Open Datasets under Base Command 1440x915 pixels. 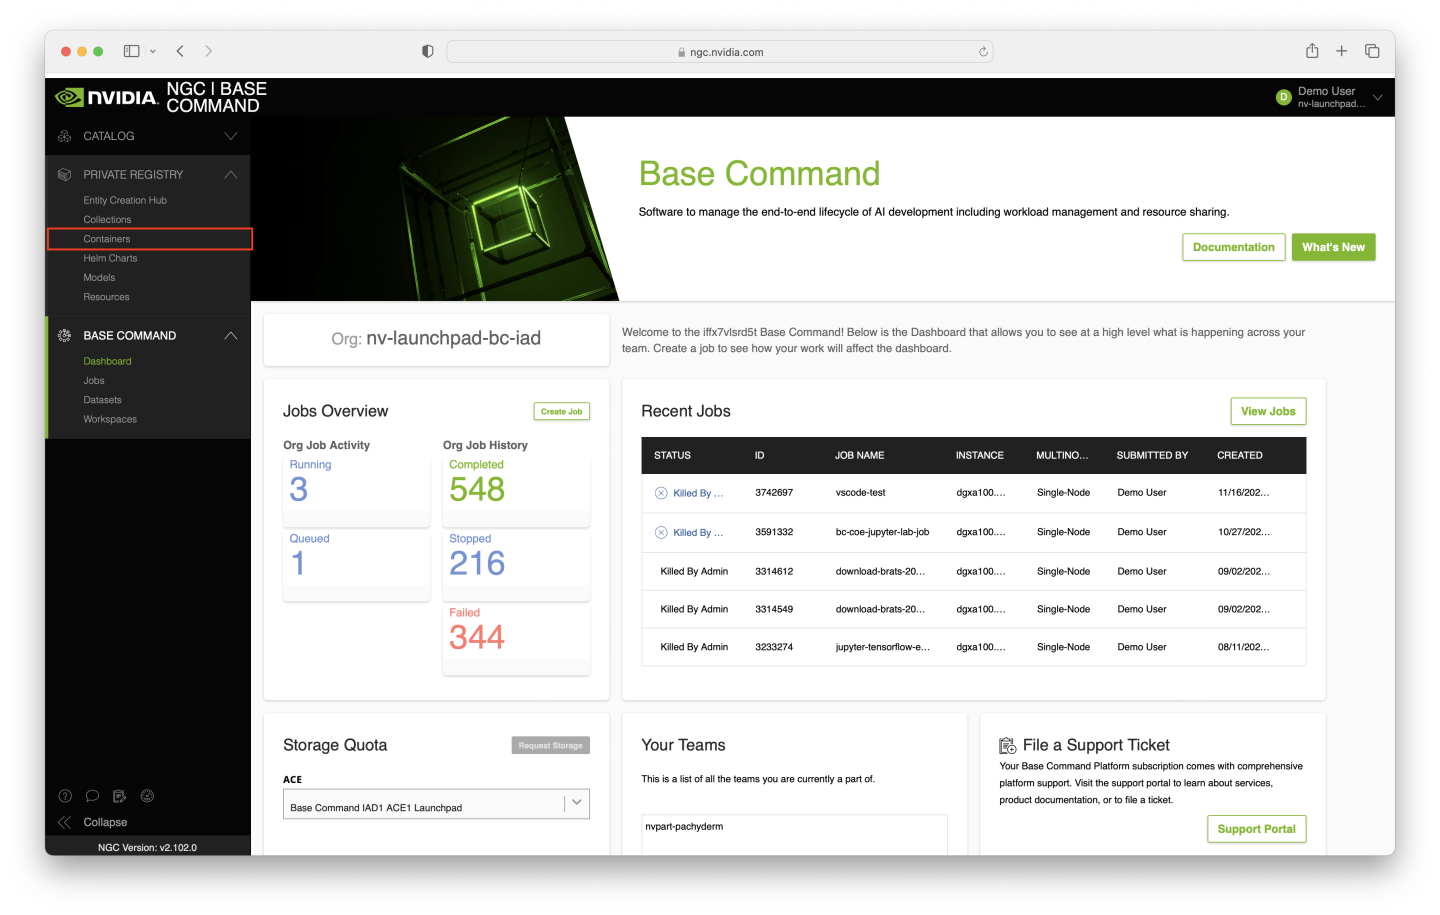(x=102, y=400)
